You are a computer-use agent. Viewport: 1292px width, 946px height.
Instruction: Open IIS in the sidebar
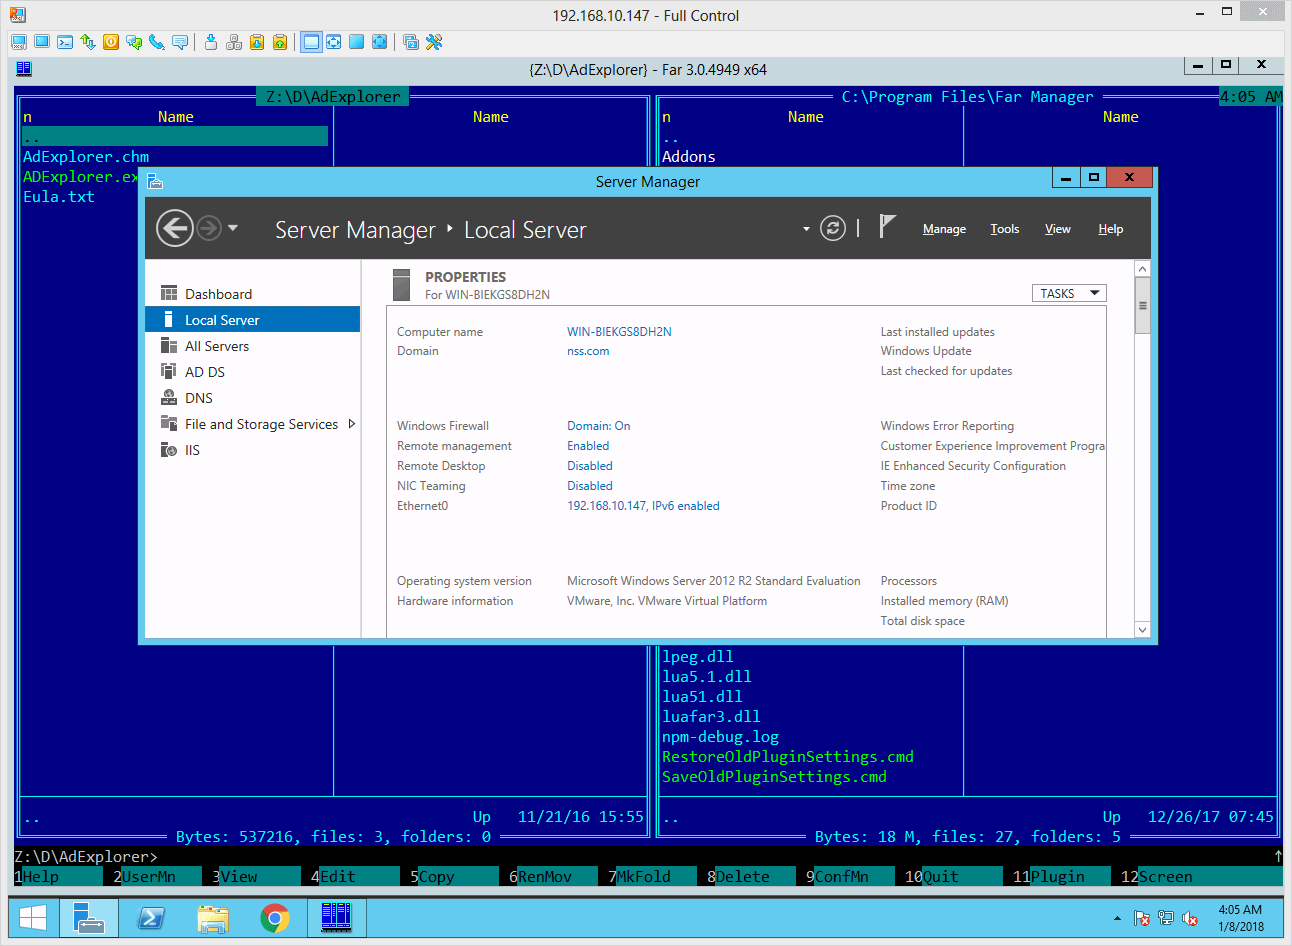(252, 450)
